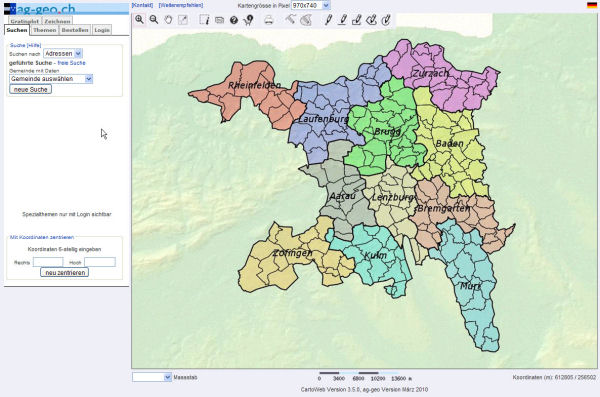Expand the Gemeinde auswählen dropdown

[x=51, y=79]
